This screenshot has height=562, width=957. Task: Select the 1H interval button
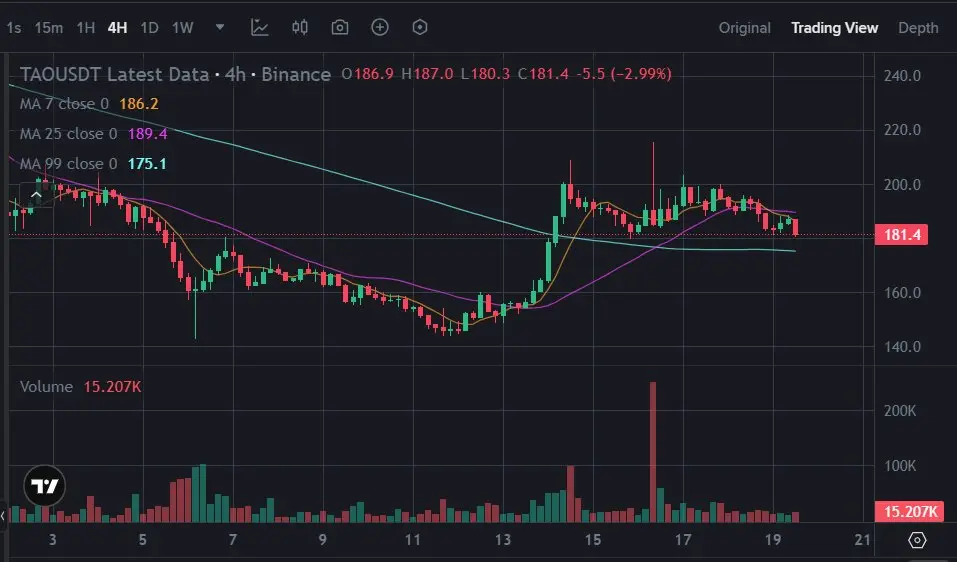[85, 28]
